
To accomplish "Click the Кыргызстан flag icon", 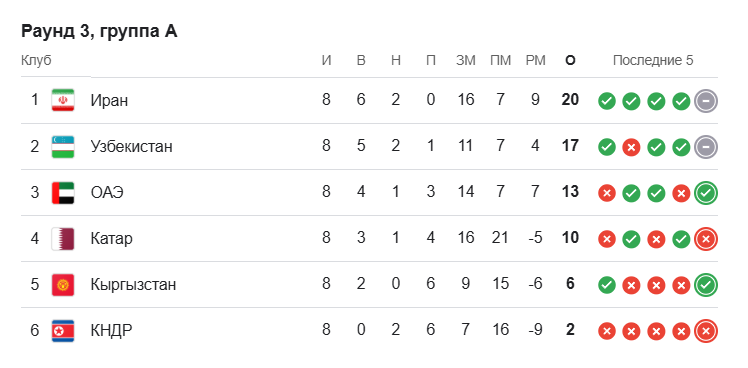I will tap(63, 285).
